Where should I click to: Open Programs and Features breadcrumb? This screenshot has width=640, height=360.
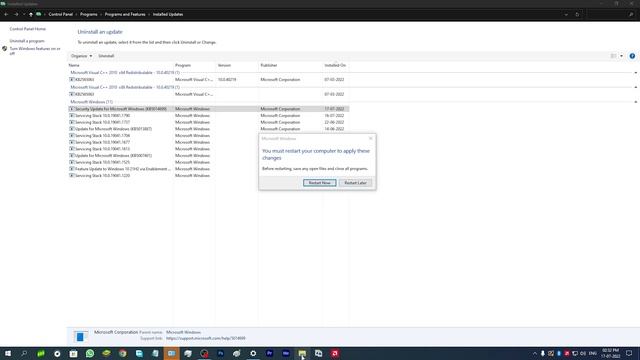click(125, 14)
